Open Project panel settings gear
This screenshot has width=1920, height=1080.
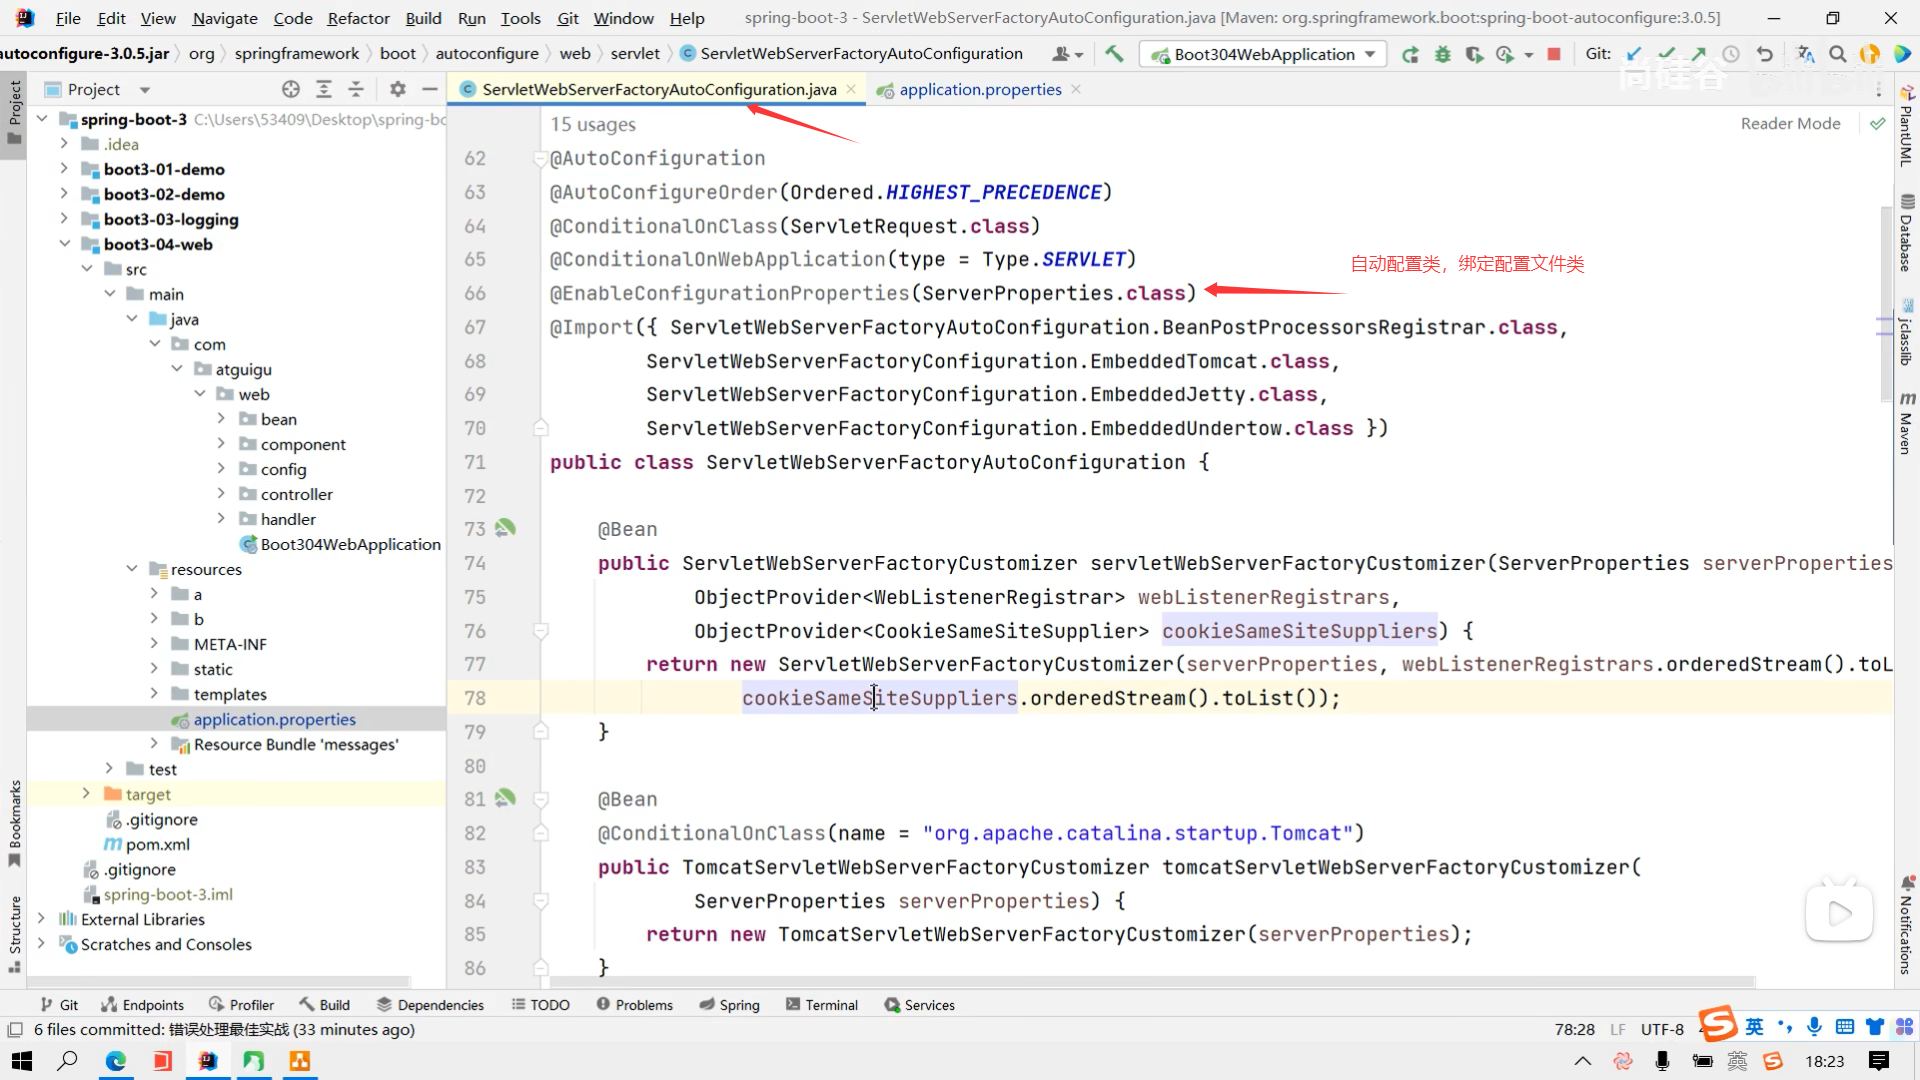tap(398, 89)
